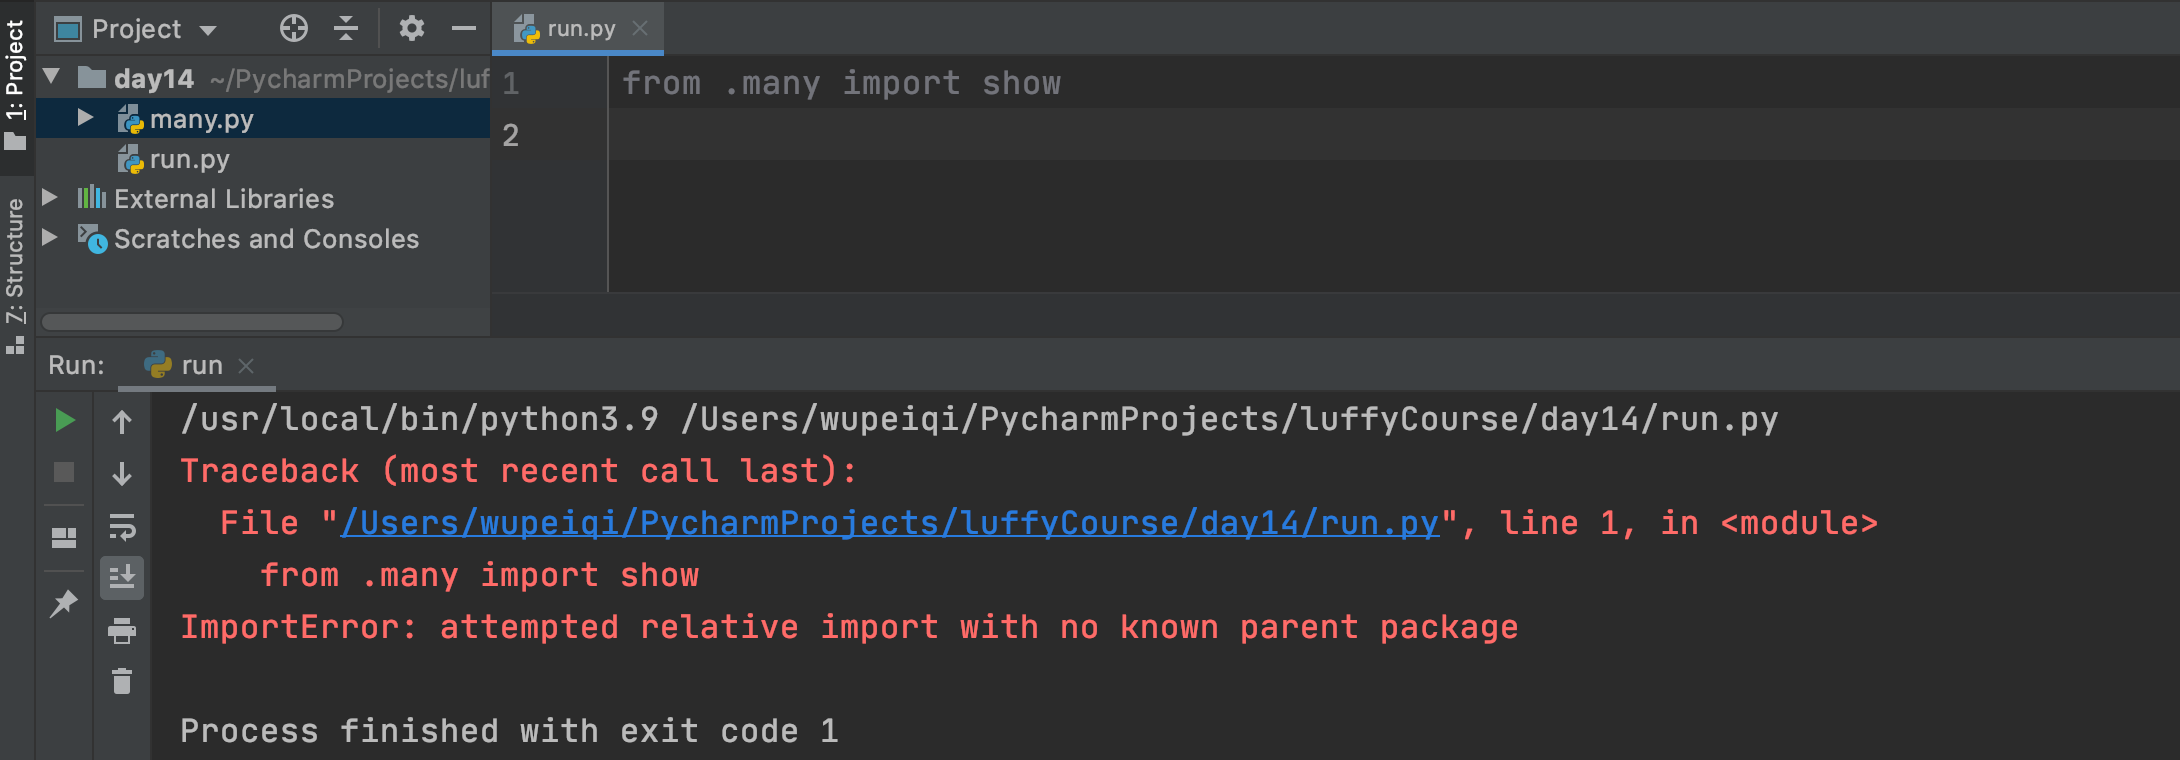The height and width of the screenshot is (760, 2180).
Task: Toggle Scroll to End in Run console
Action: (122, 578)
